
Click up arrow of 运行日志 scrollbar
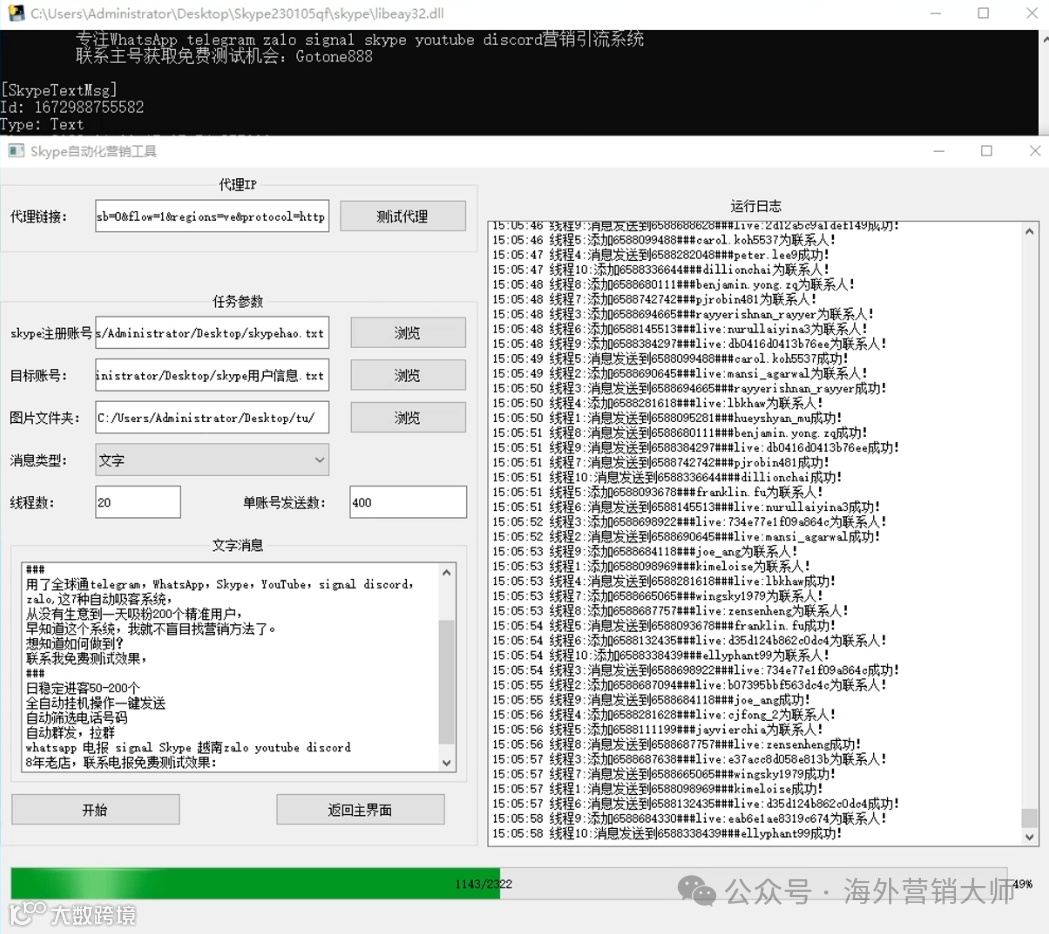tap(1030, 231)
